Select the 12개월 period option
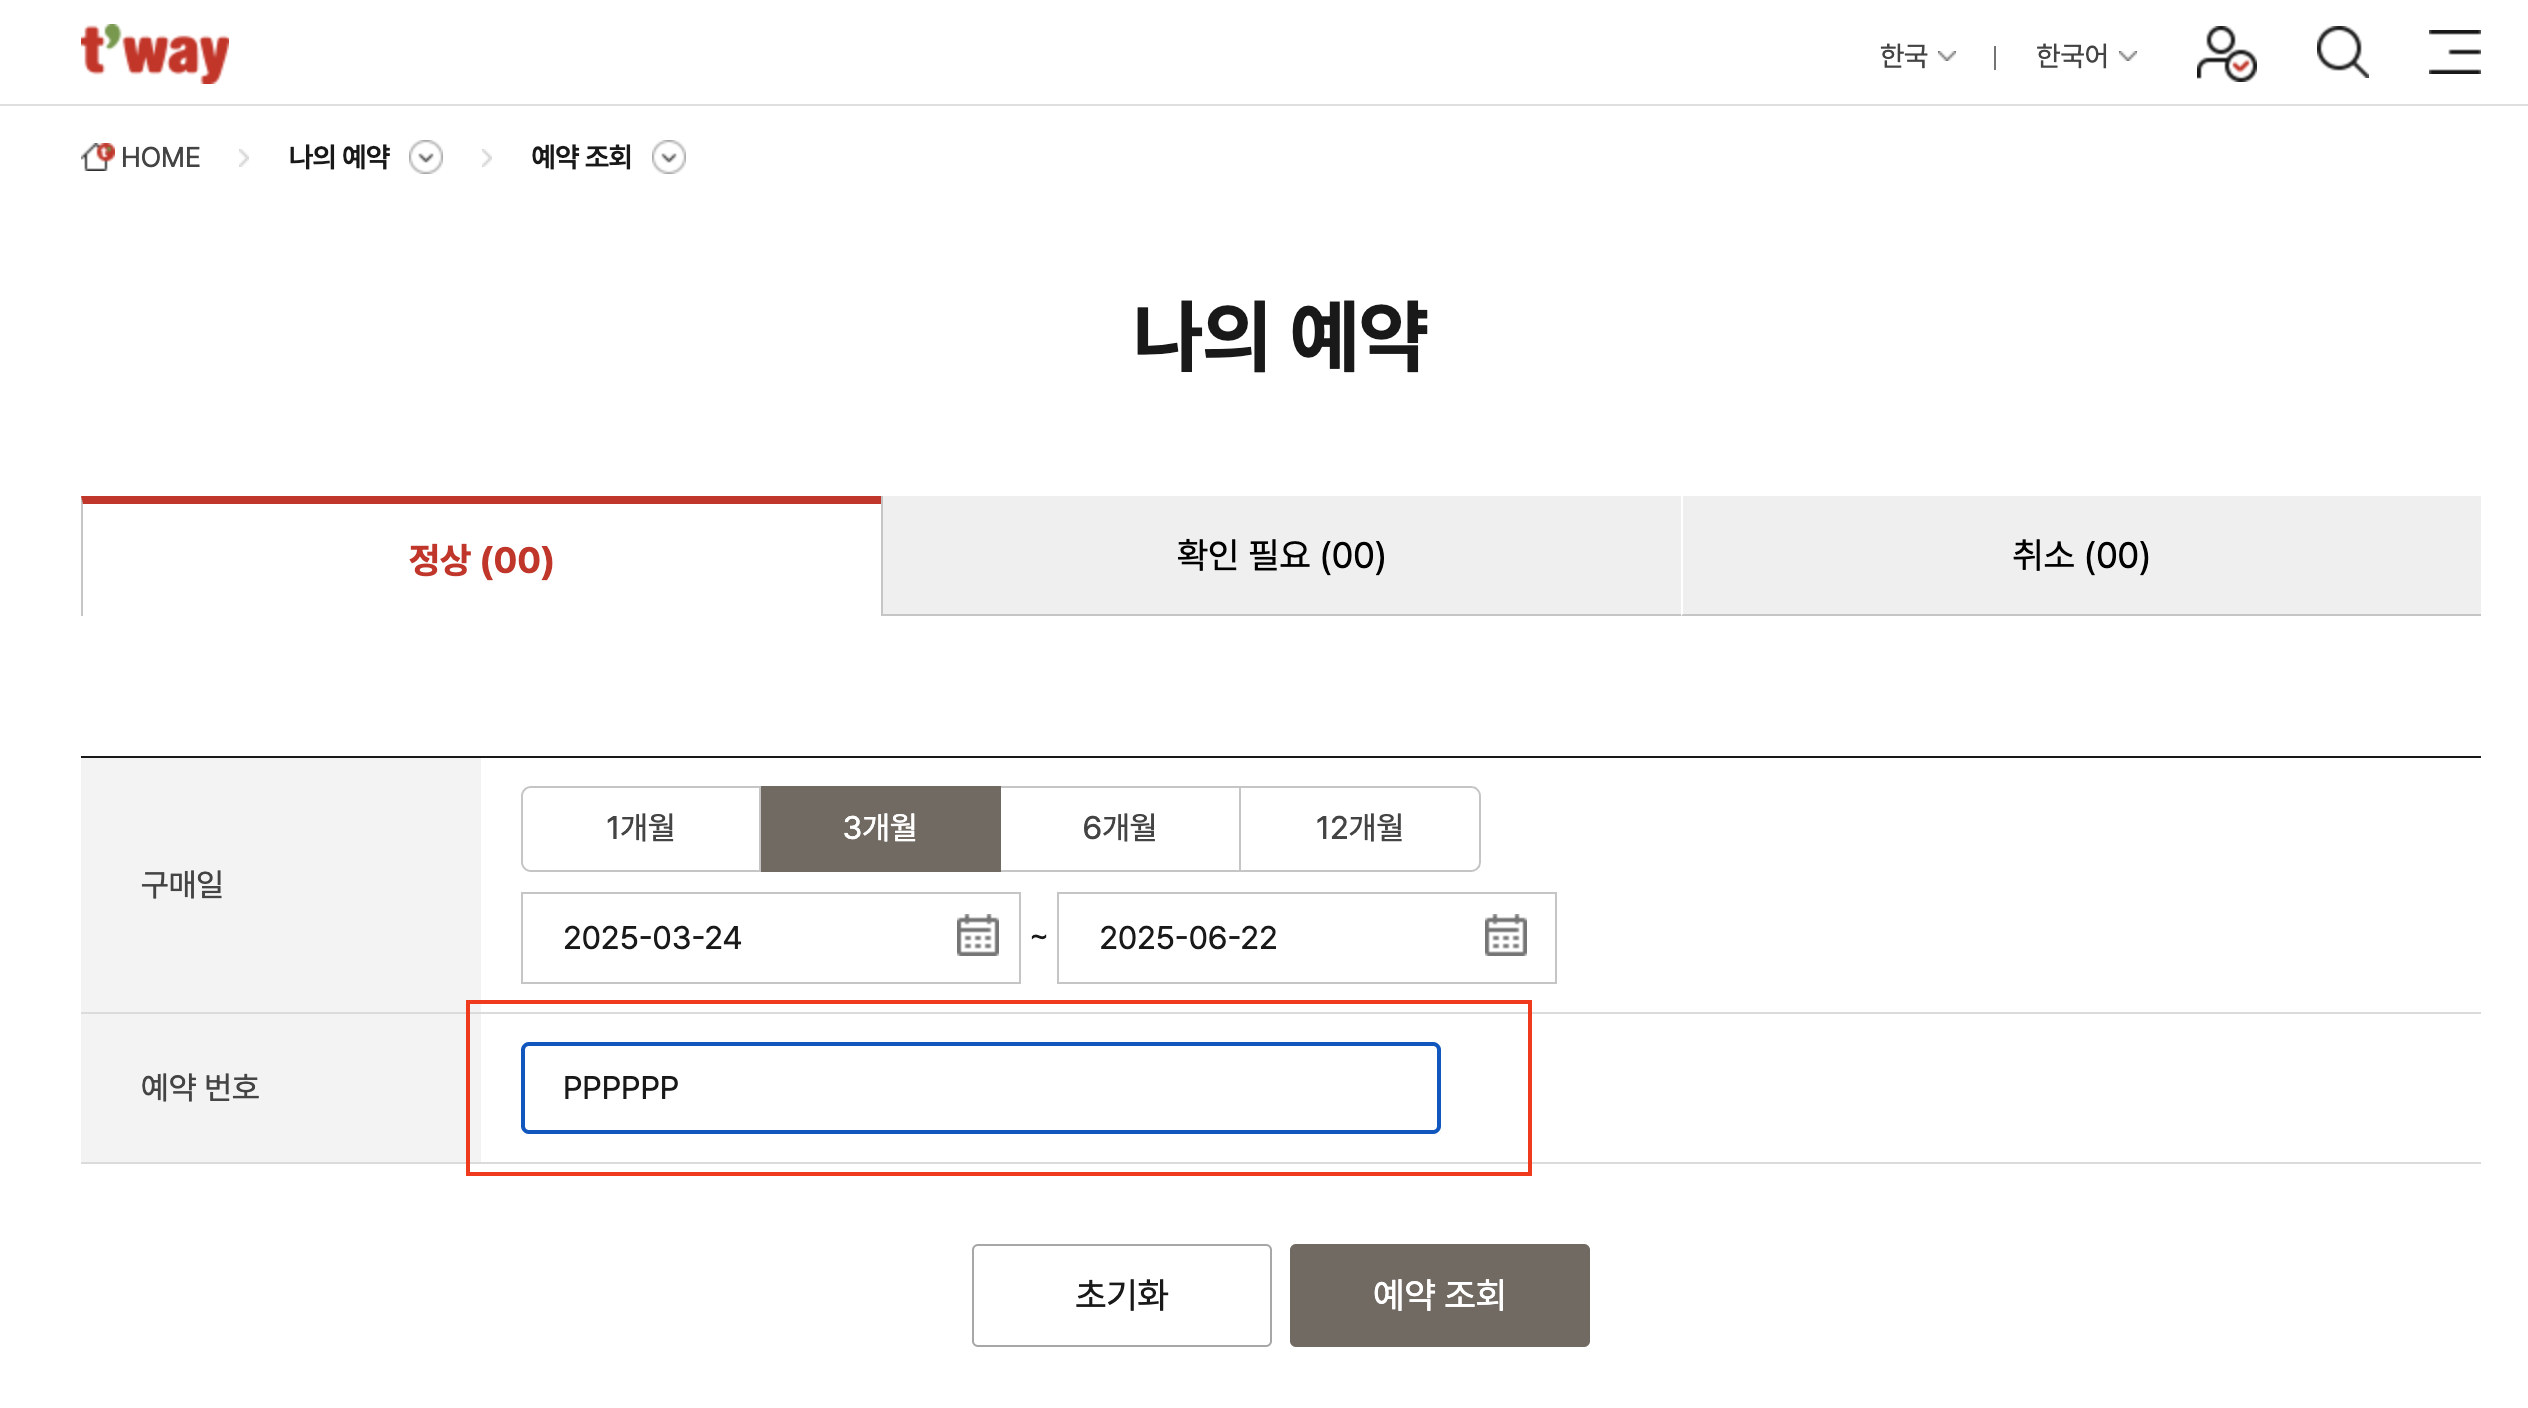The width and height of the screenshot is (2528, 1408). (x=1360, y=828)
